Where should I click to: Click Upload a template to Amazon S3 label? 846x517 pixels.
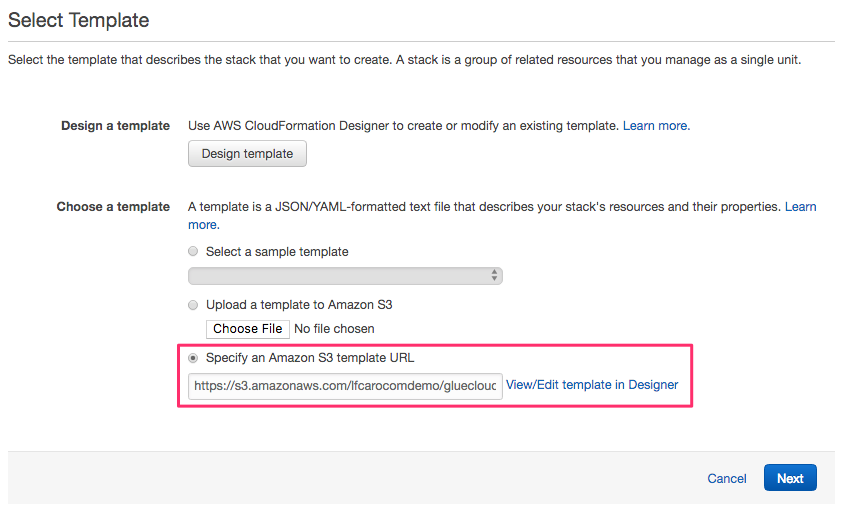point(299,305)
